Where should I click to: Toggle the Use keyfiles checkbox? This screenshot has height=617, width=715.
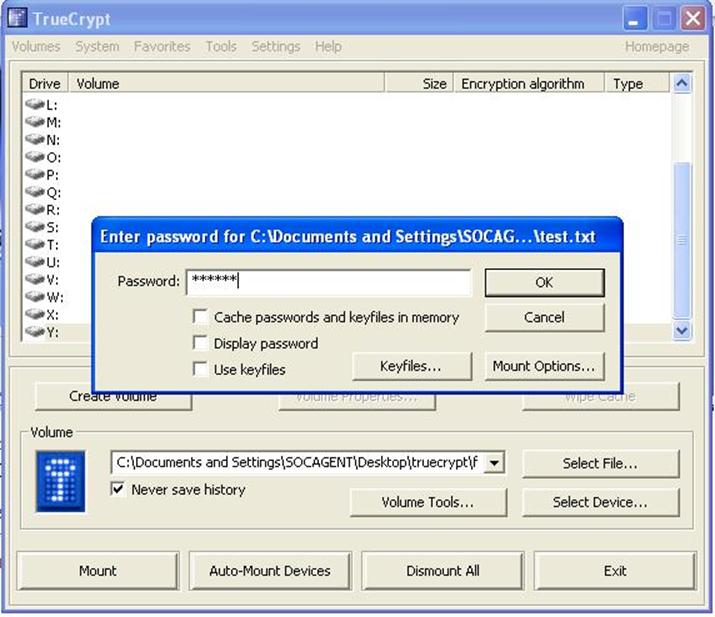[x=201, y=369]
